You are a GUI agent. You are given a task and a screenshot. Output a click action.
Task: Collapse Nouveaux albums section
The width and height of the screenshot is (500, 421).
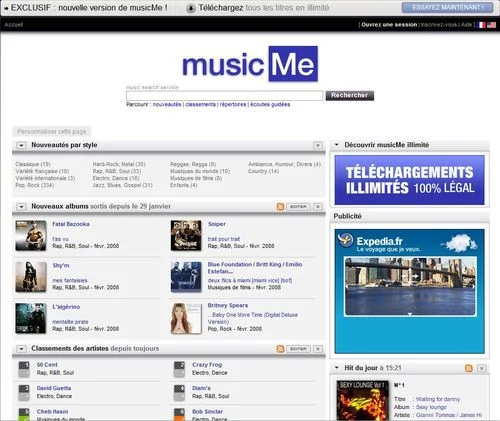21,207
